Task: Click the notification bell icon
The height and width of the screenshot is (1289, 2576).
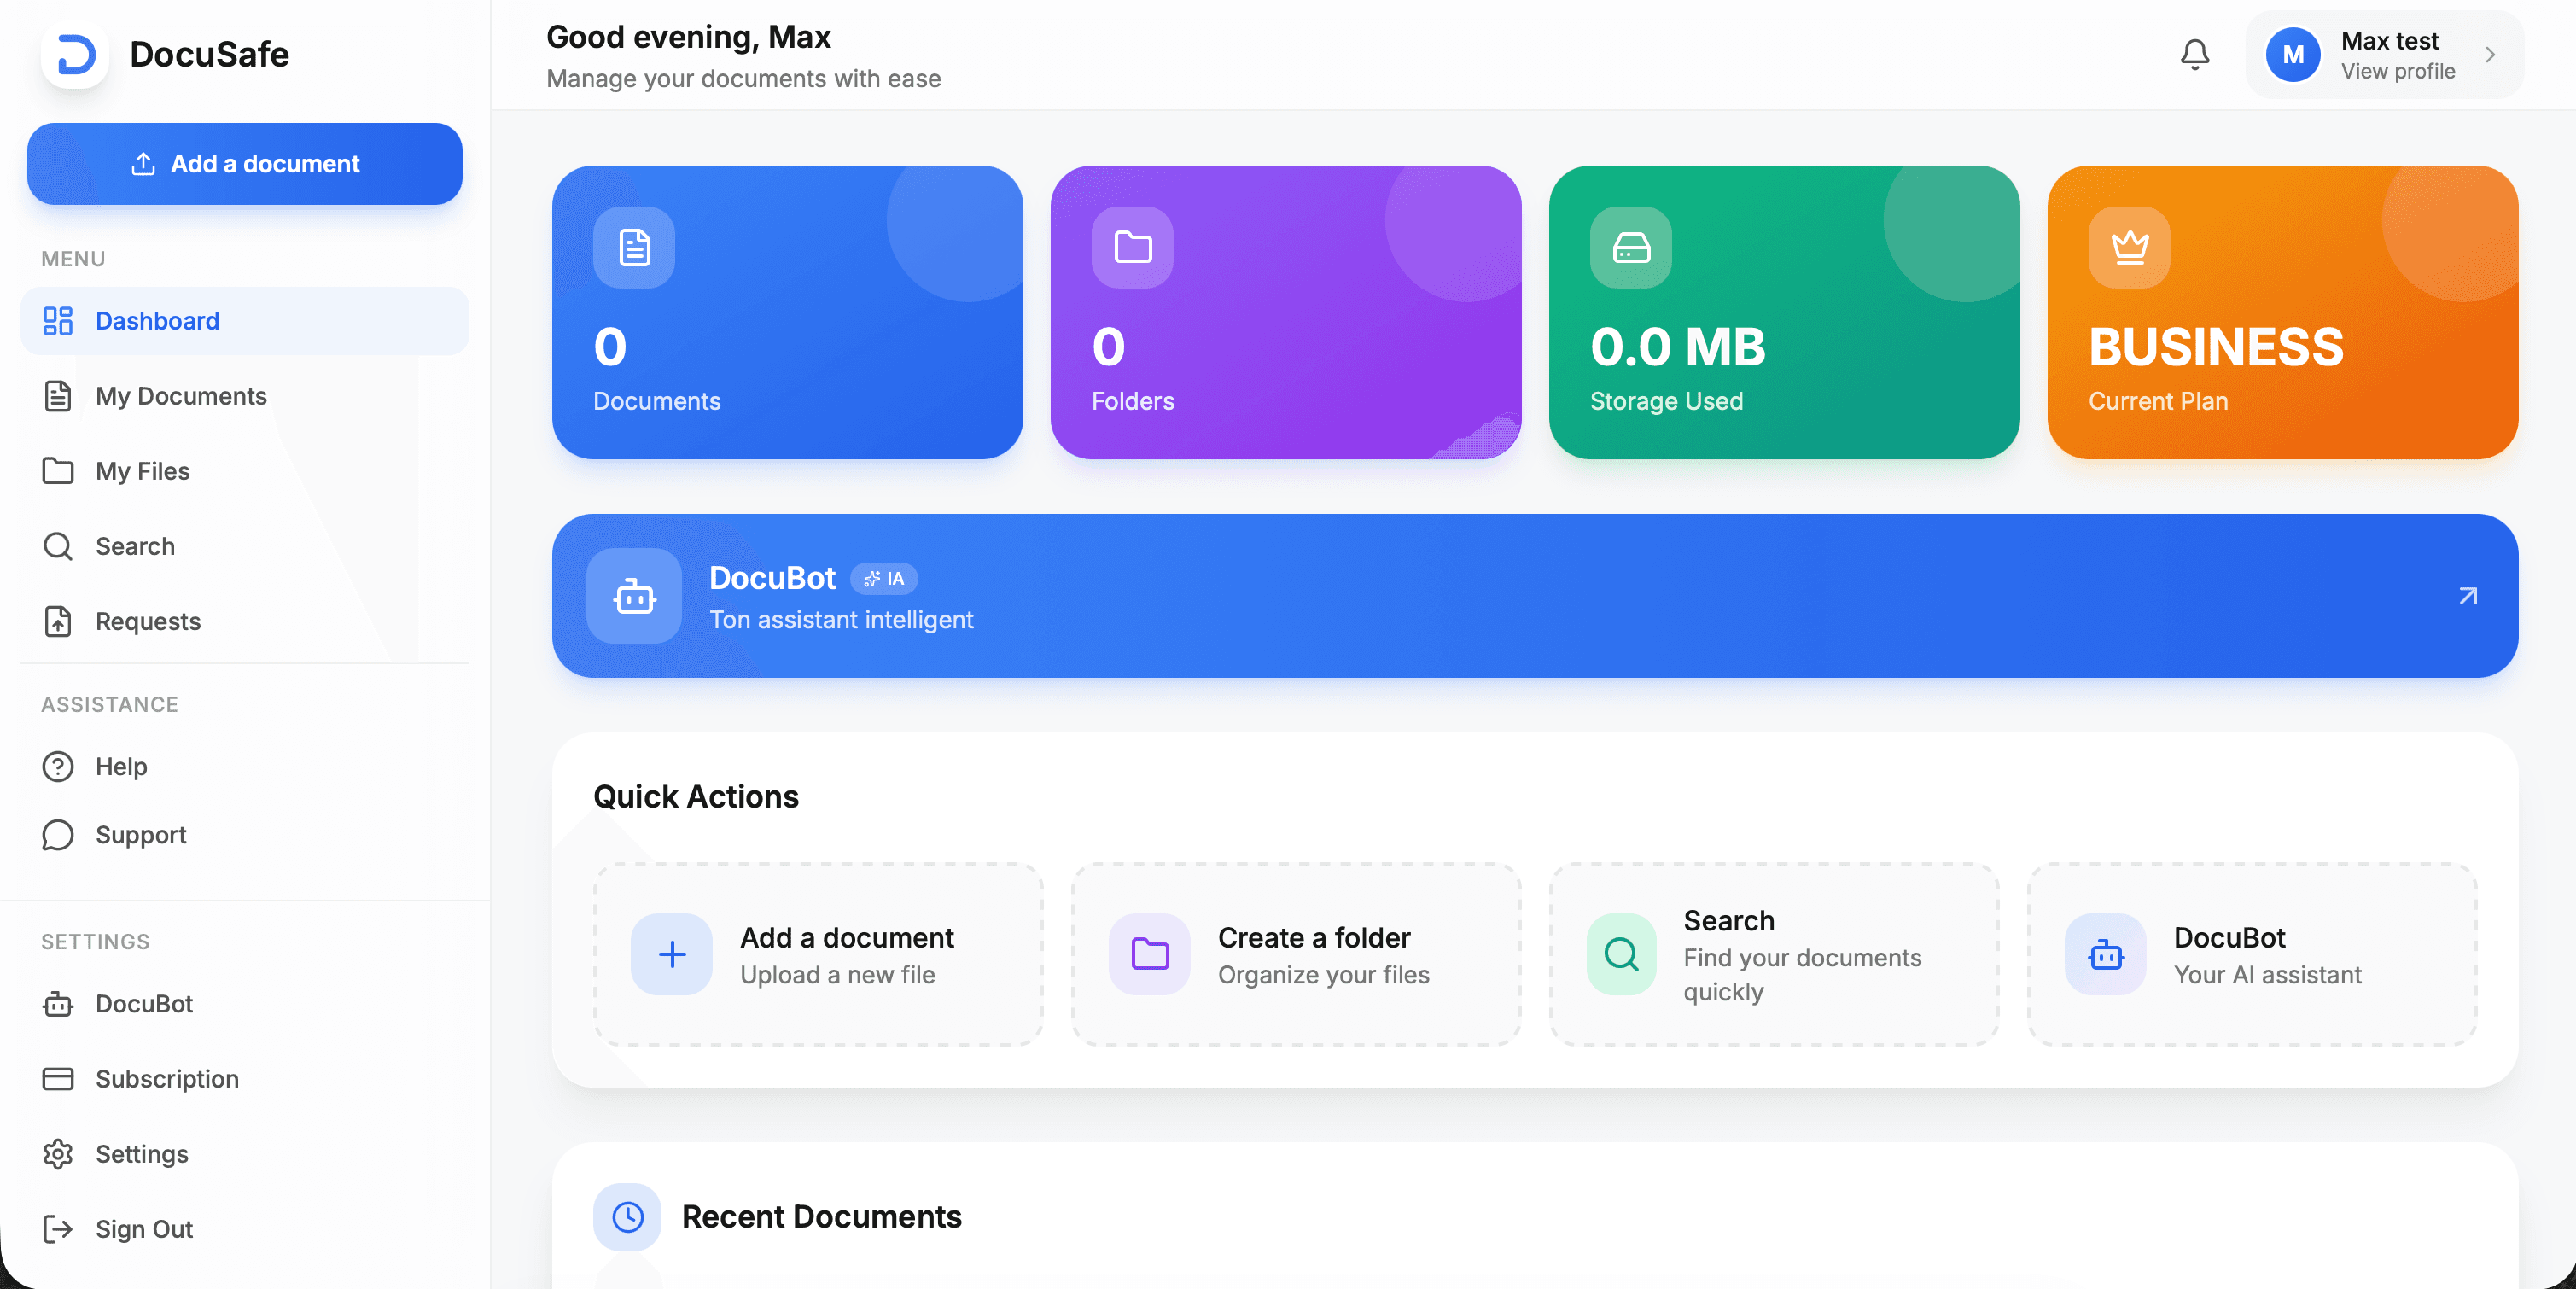Action: (2194, 54)
